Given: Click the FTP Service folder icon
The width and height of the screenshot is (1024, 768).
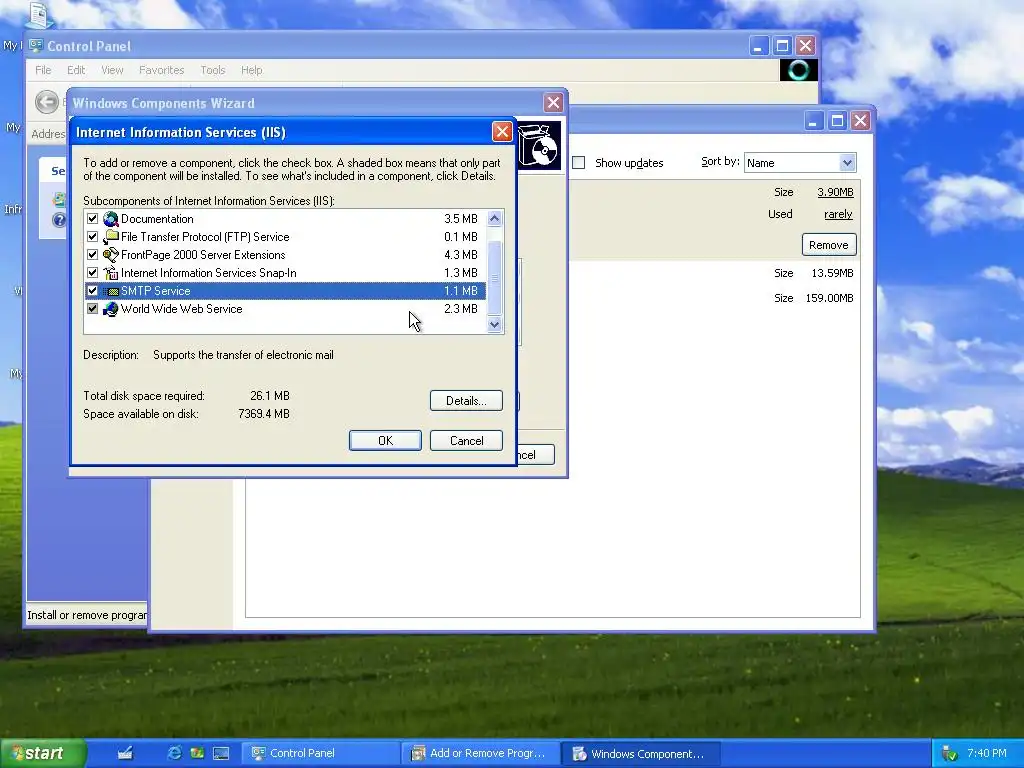Looking at the screenshot, I should 110,236.
